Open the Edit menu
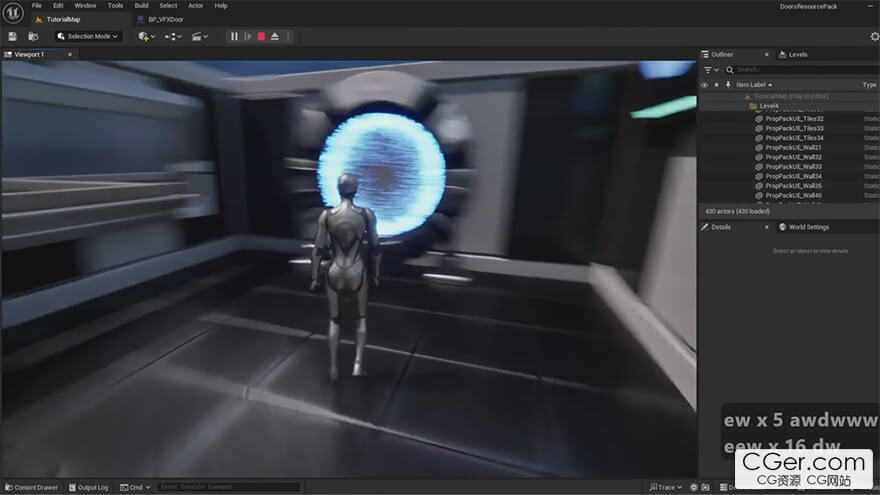Viewport: 880px width, 495px height. (x=58, y=6)
